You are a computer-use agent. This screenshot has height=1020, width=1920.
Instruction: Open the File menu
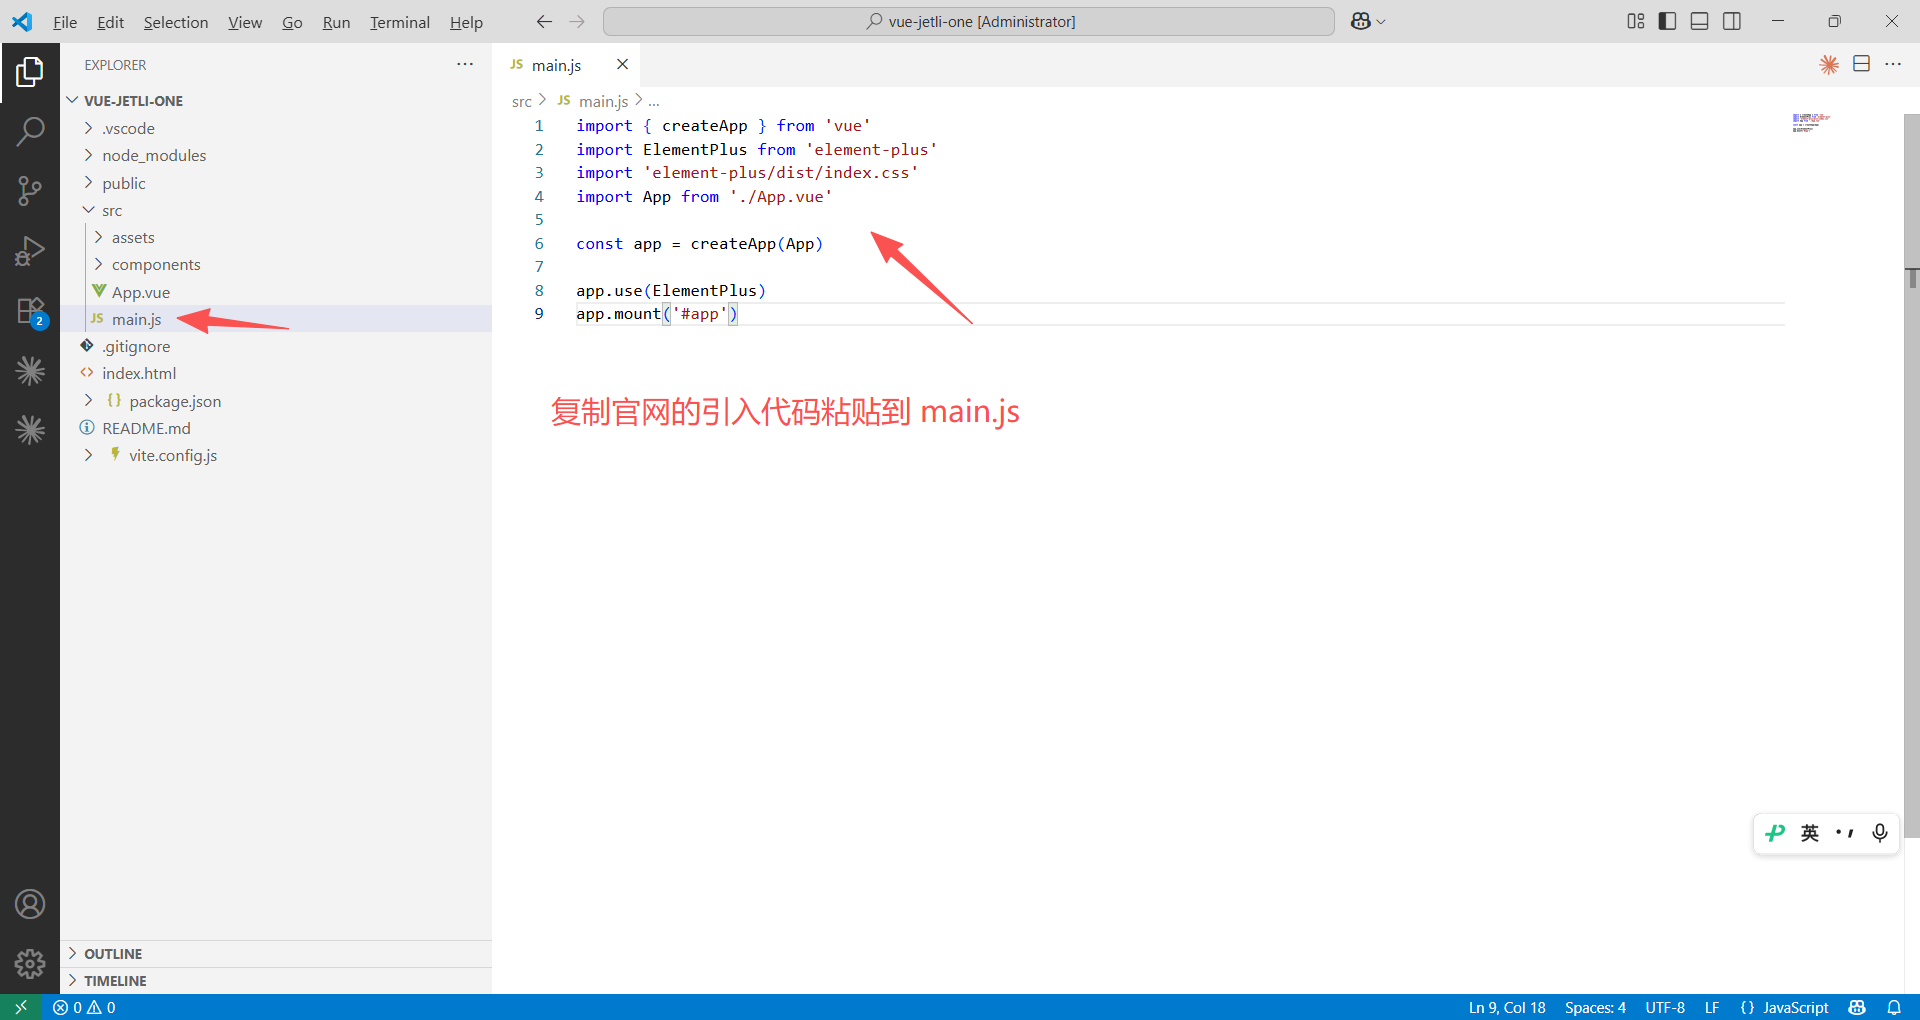[x=65, y=22]
